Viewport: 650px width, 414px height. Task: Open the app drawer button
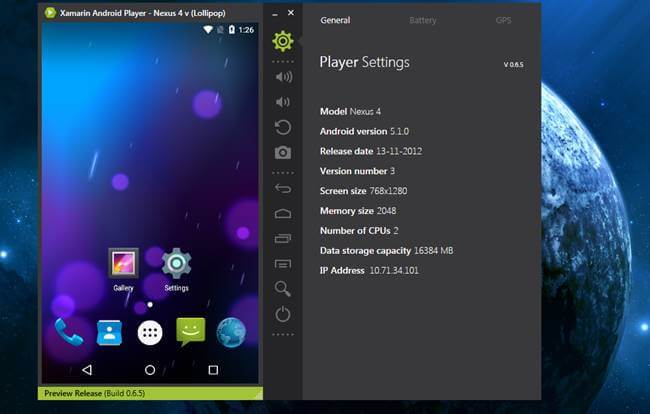pyautogui.click(x=150, y=333)
